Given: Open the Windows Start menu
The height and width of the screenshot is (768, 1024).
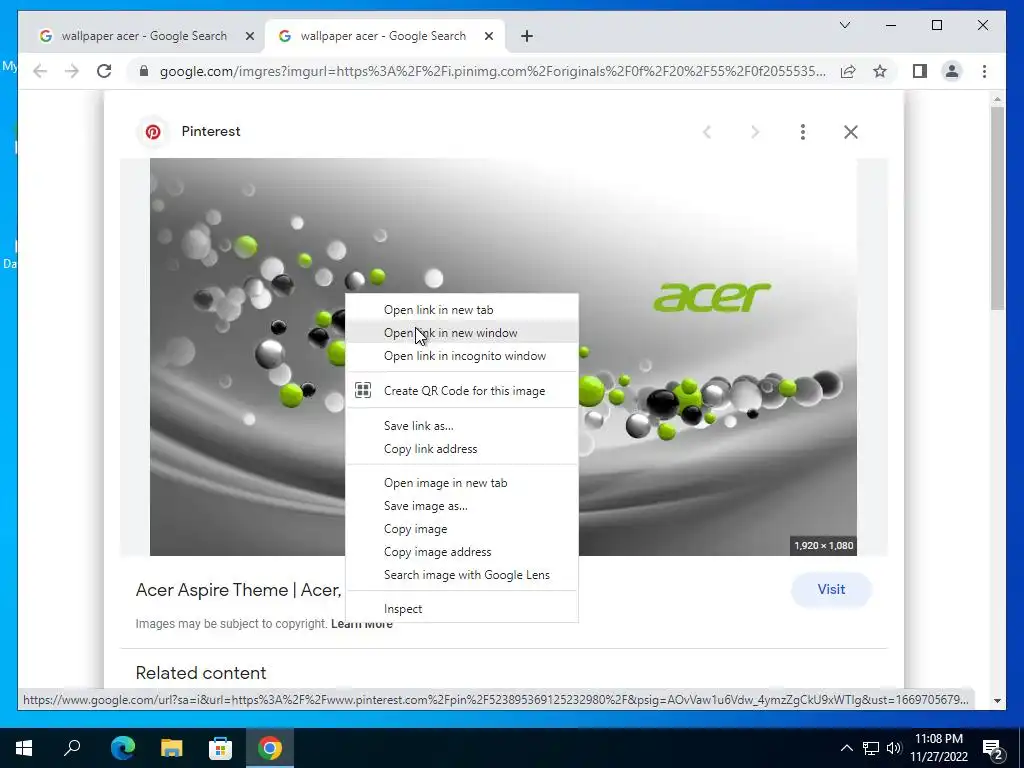Looking at the screenshot, I should pyautogui.click(x=24, y=748).
